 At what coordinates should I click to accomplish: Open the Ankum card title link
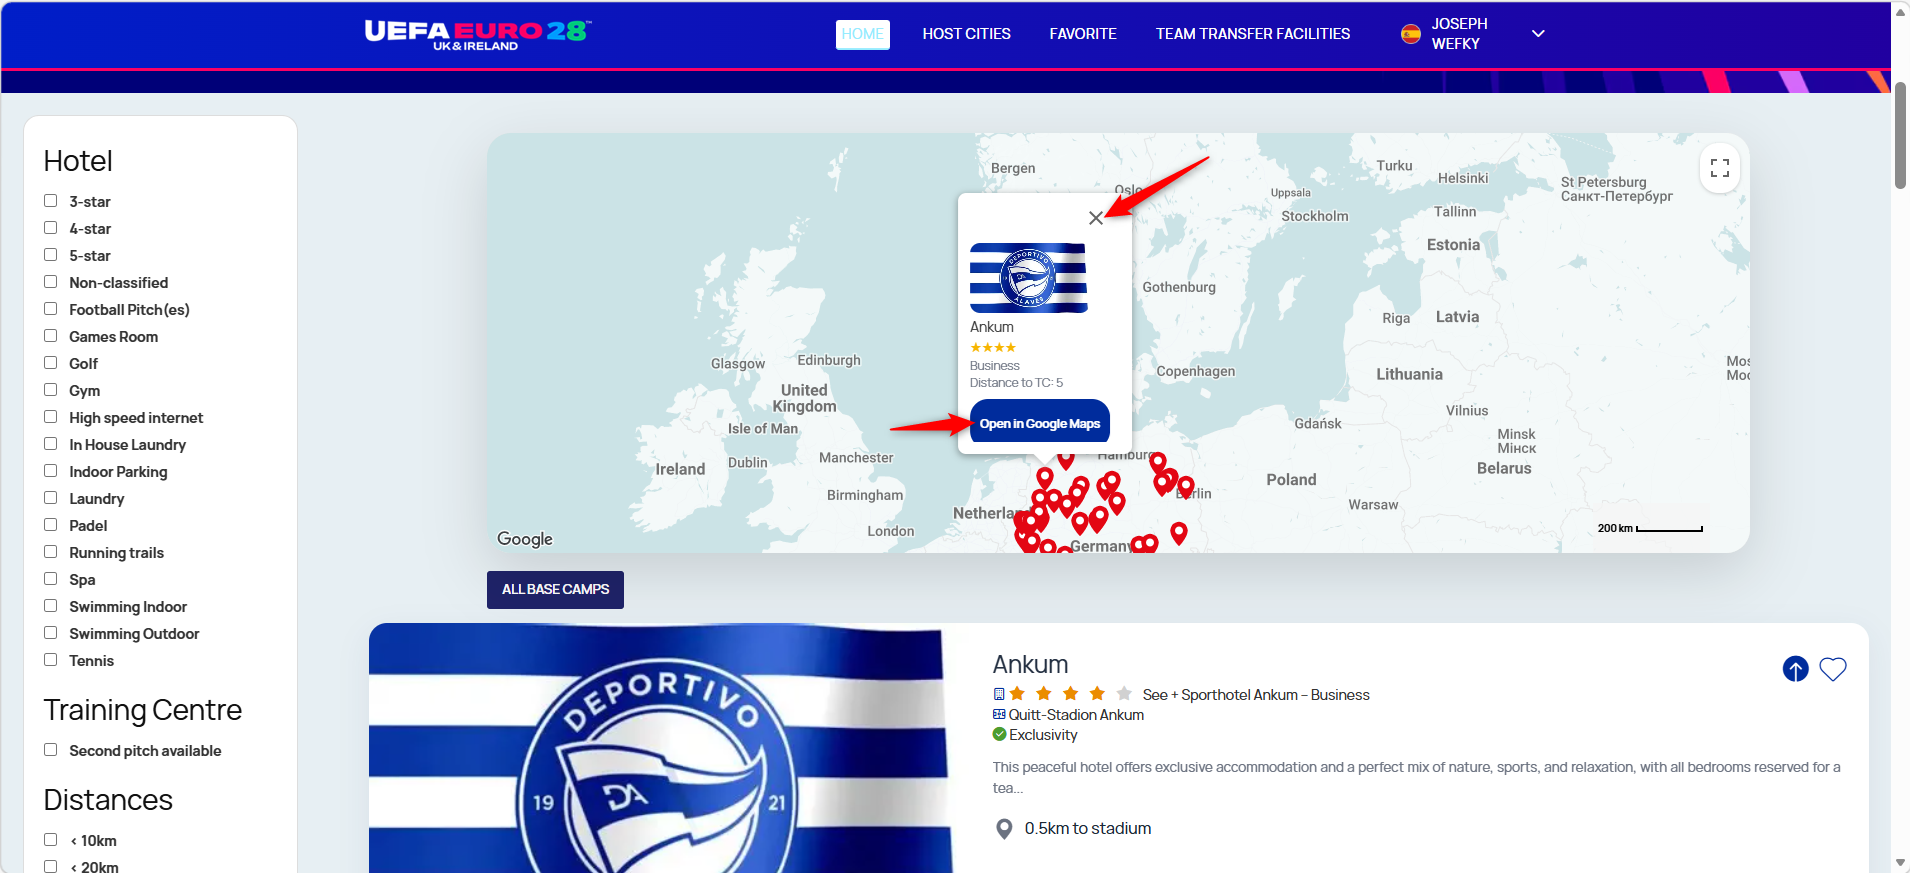1030,664
